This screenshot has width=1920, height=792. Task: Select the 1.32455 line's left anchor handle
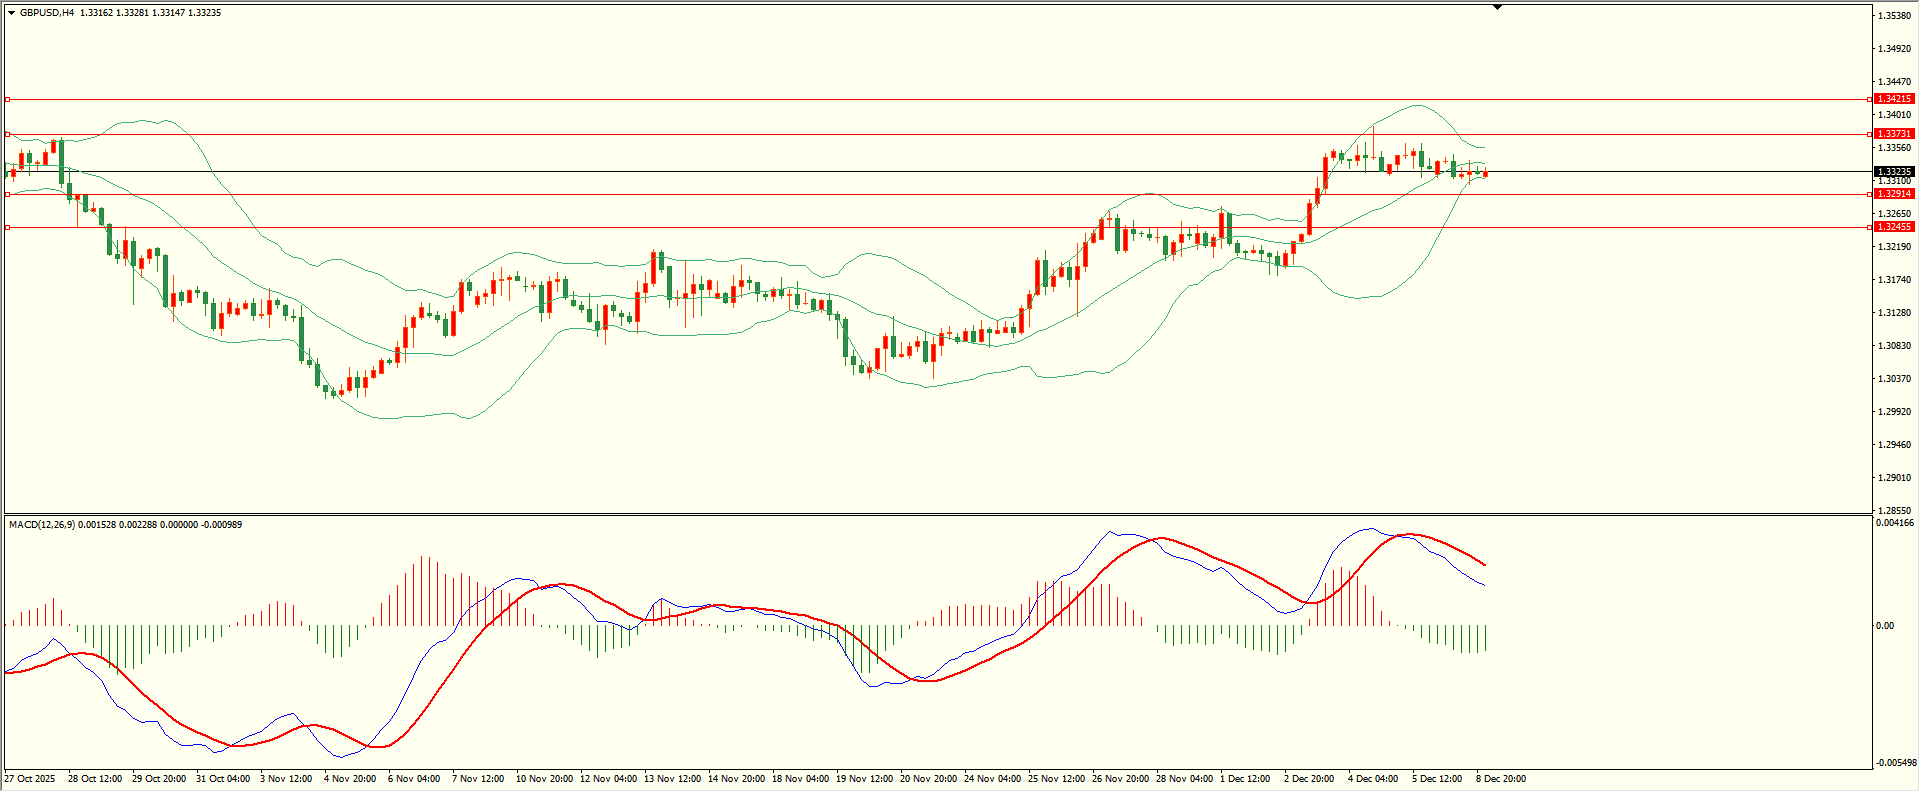point(8,228)
